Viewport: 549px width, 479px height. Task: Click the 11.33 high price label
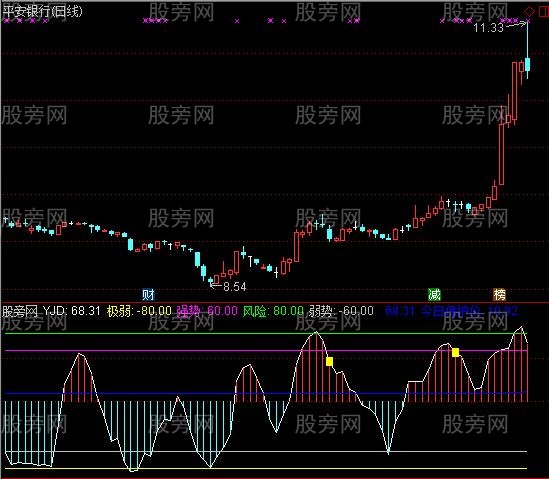coord(488,28)
